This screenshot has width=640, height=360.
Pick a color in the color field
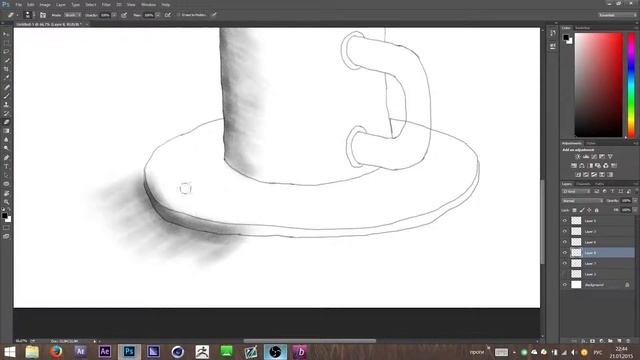click(598, 85)
